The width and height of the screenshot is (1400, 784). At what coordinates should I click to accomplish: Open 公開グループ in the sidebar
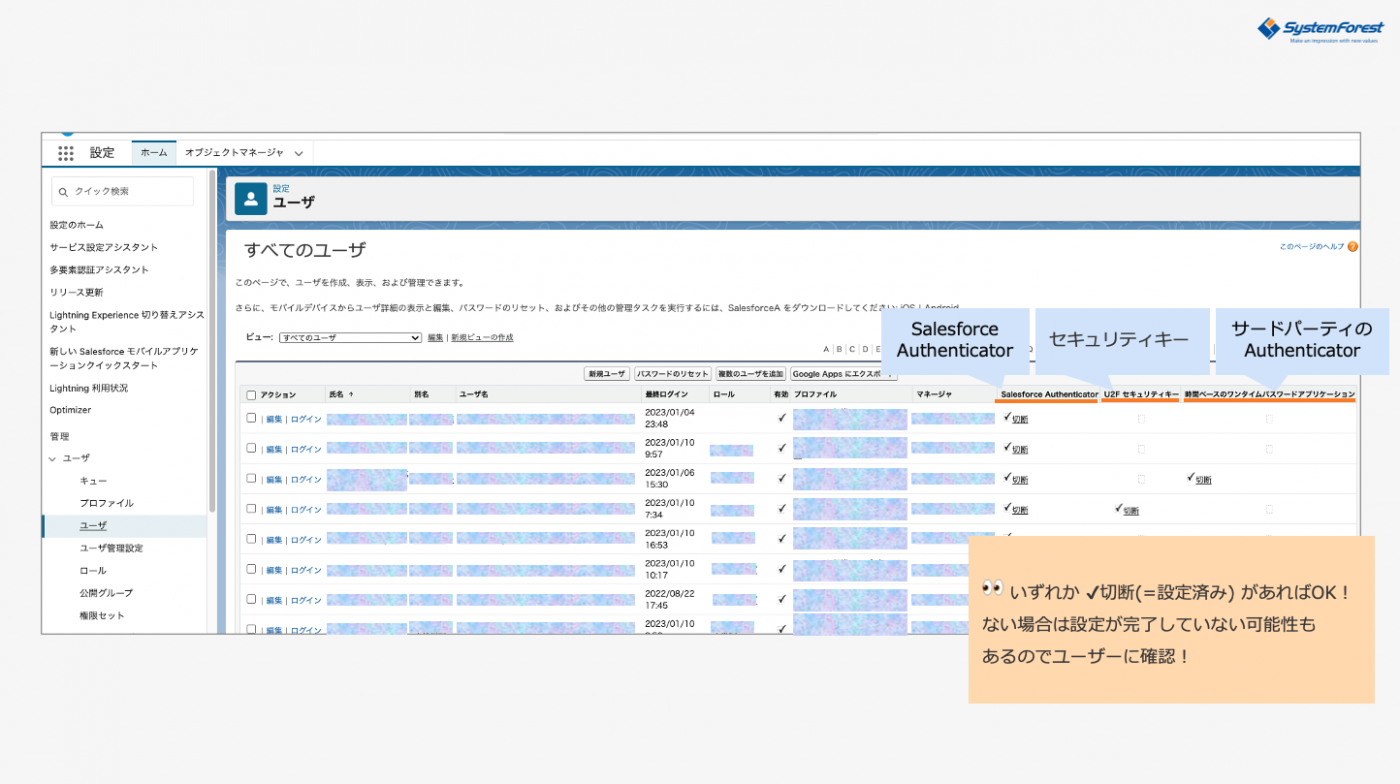(x=106, y=593)
